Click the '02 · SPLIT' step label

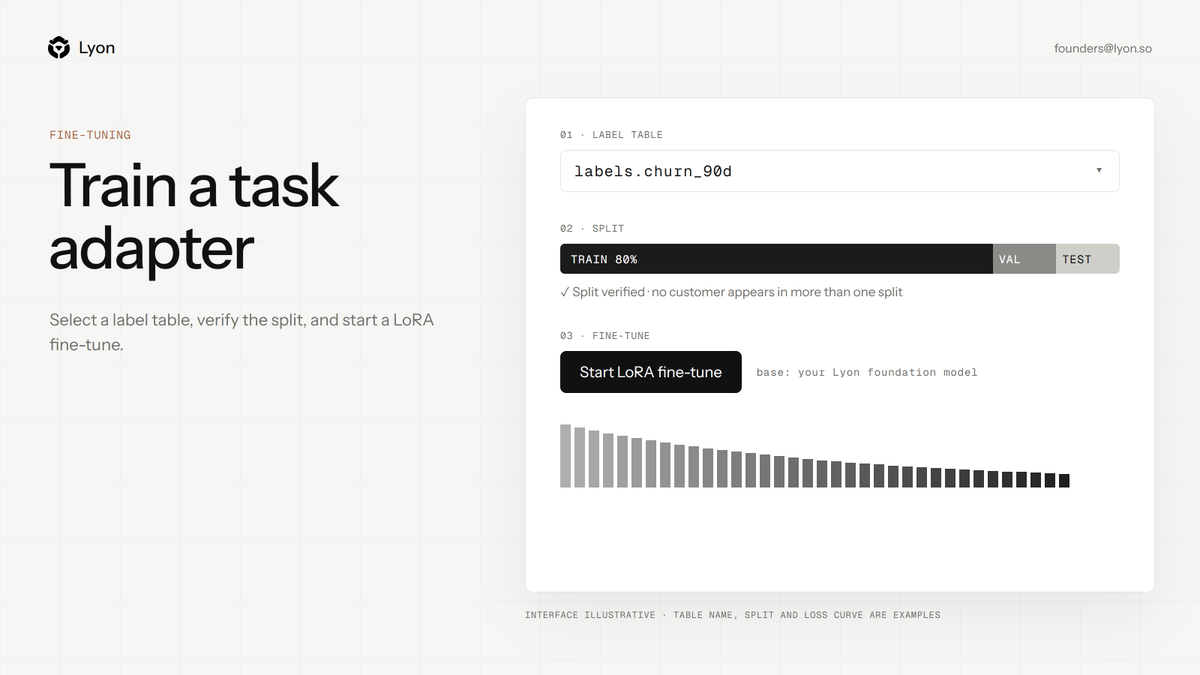[592, 229]
